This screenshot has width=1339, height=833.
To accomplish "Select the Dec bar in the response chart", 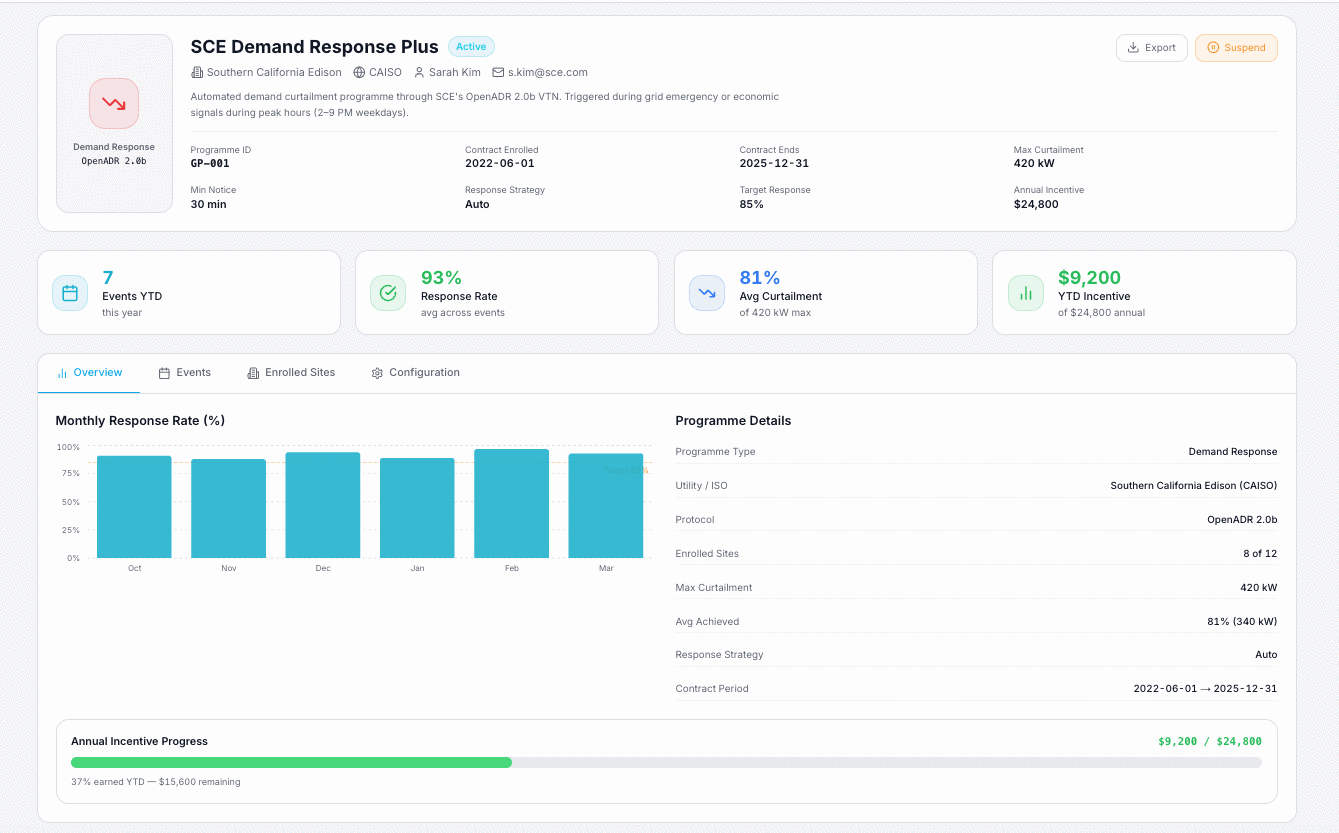I will pyautogui.click(x=323, y=505).
